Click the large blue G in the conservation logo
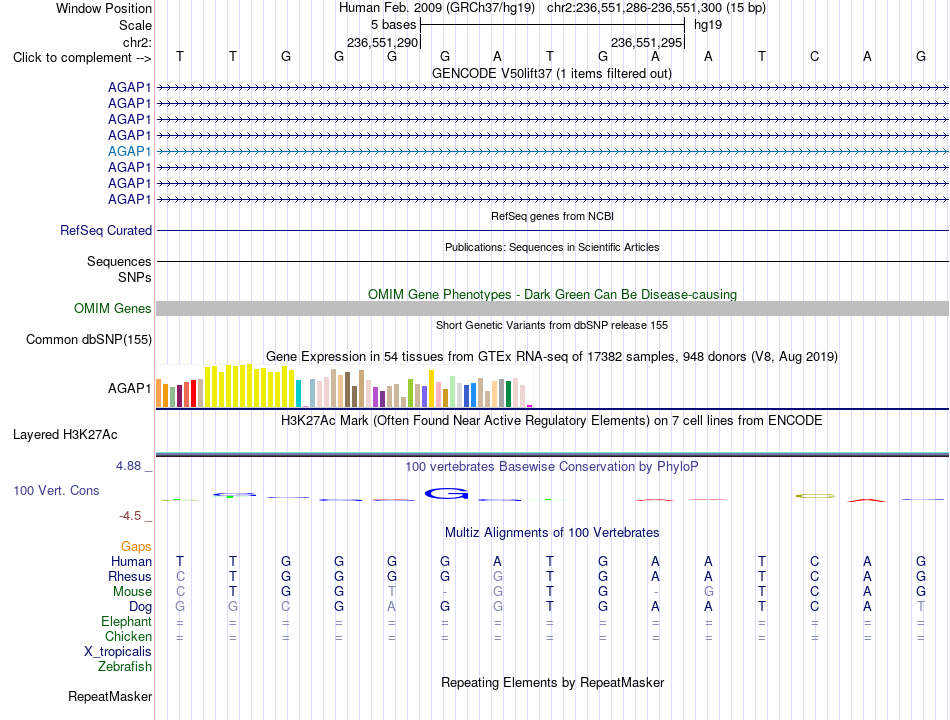This screenshot has width=950, height=720. pos(447,493)
